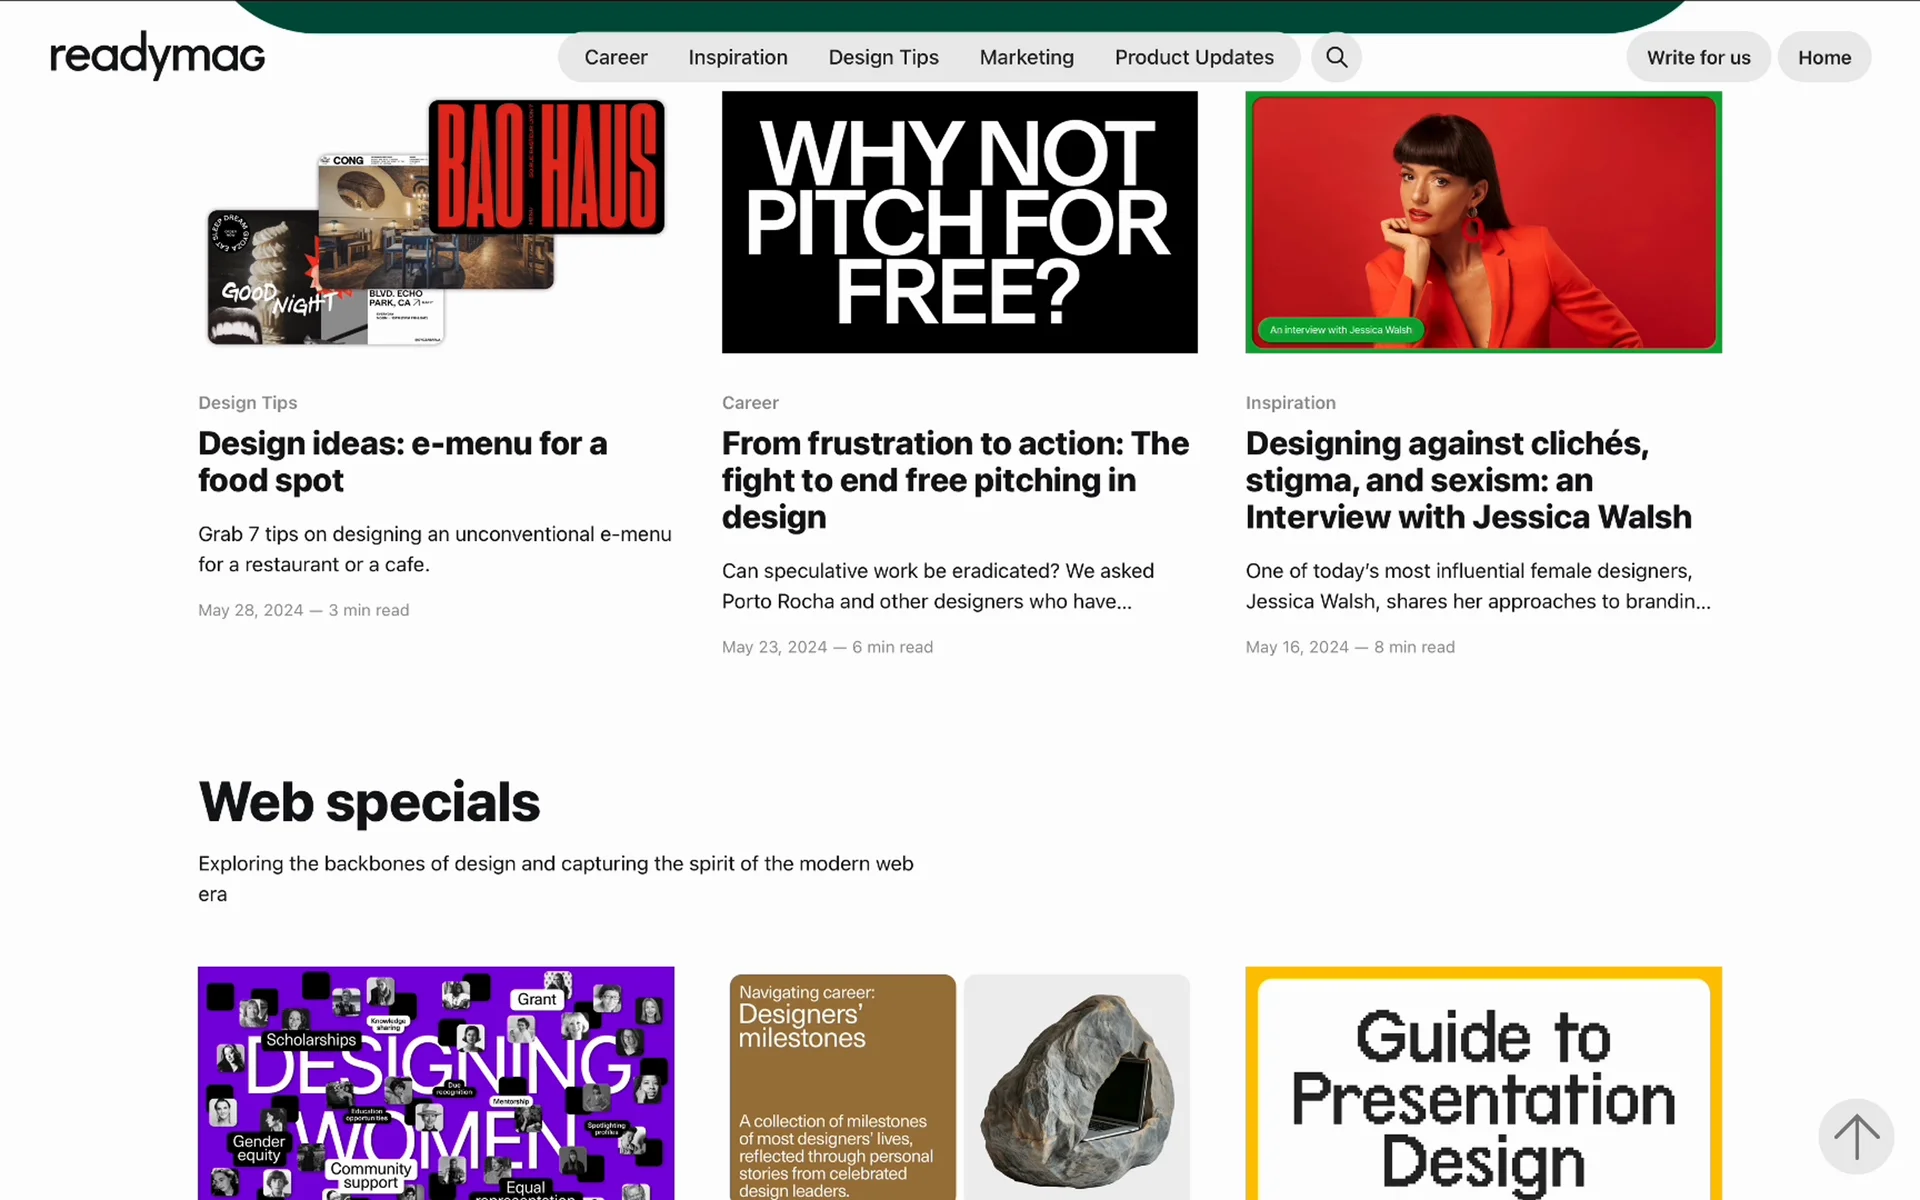Open the Why Not Pitch For Free image
This screenshot has width=1920, height=1200.
point(959,222)
